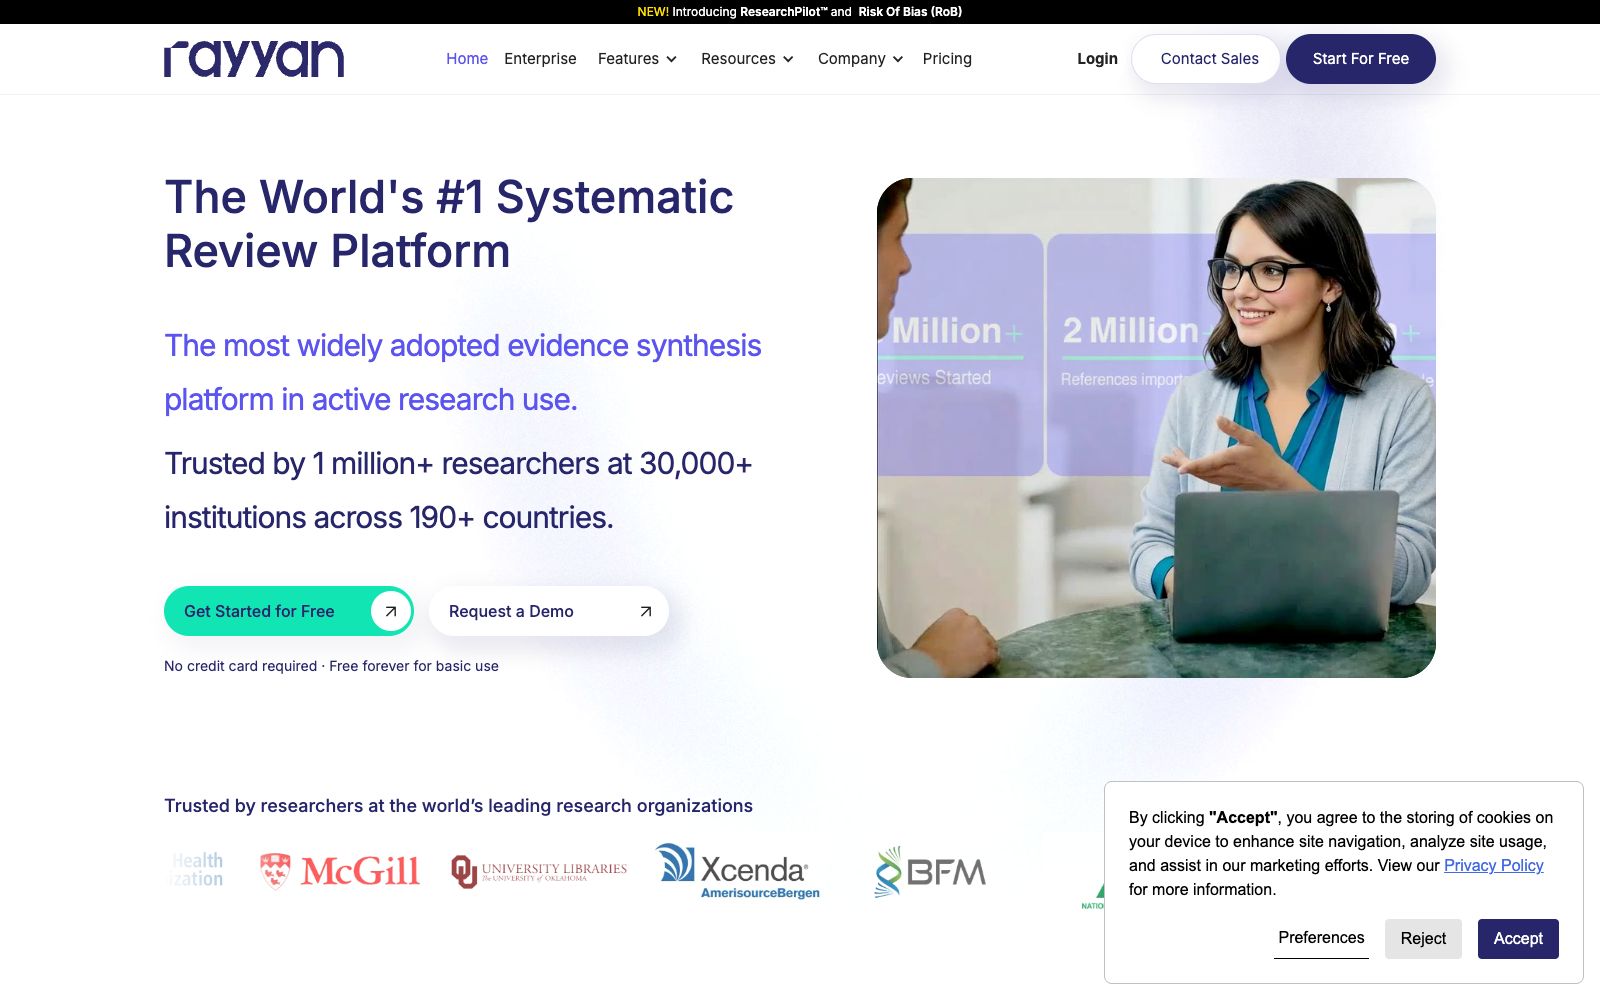The height and width of the screenshot is (1000, 1600).
Task: Accept the cookies
Action: [1518, 939]
